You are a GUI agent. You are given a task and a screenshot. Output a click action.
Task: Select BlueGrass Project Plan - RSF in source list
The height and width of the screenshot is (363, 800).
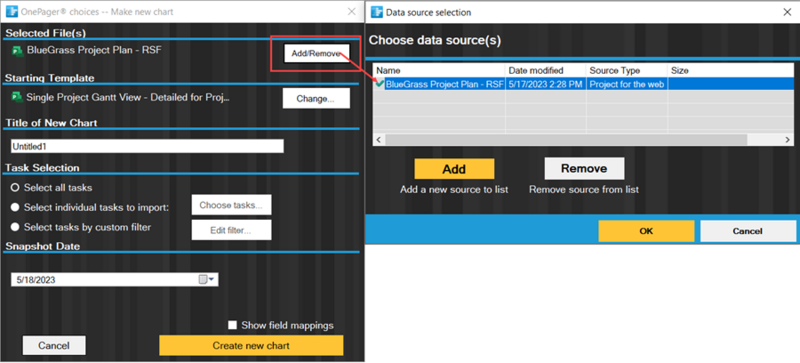pos(445,84)
